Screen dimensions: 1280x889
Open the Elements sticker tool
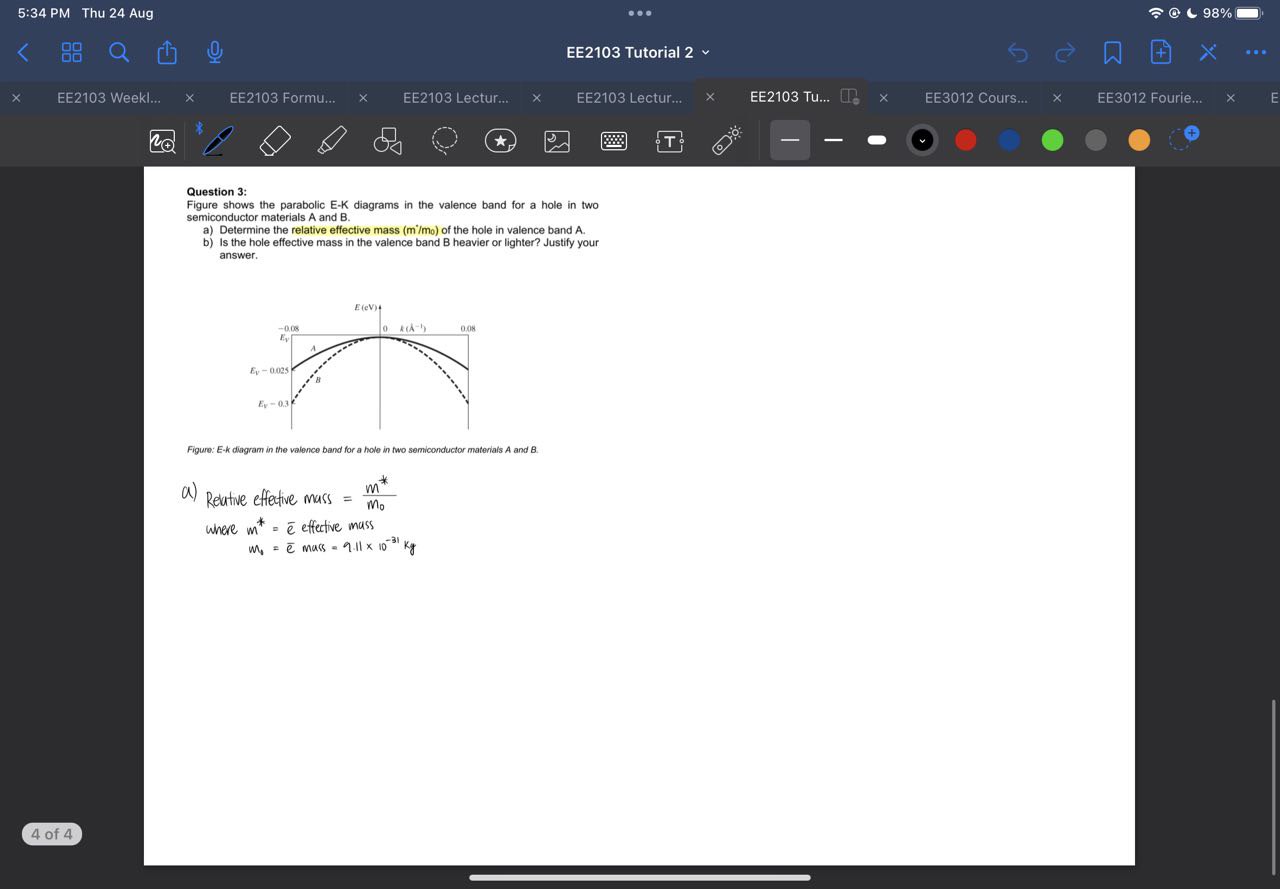pyautogui.click(x=501, y=140)
